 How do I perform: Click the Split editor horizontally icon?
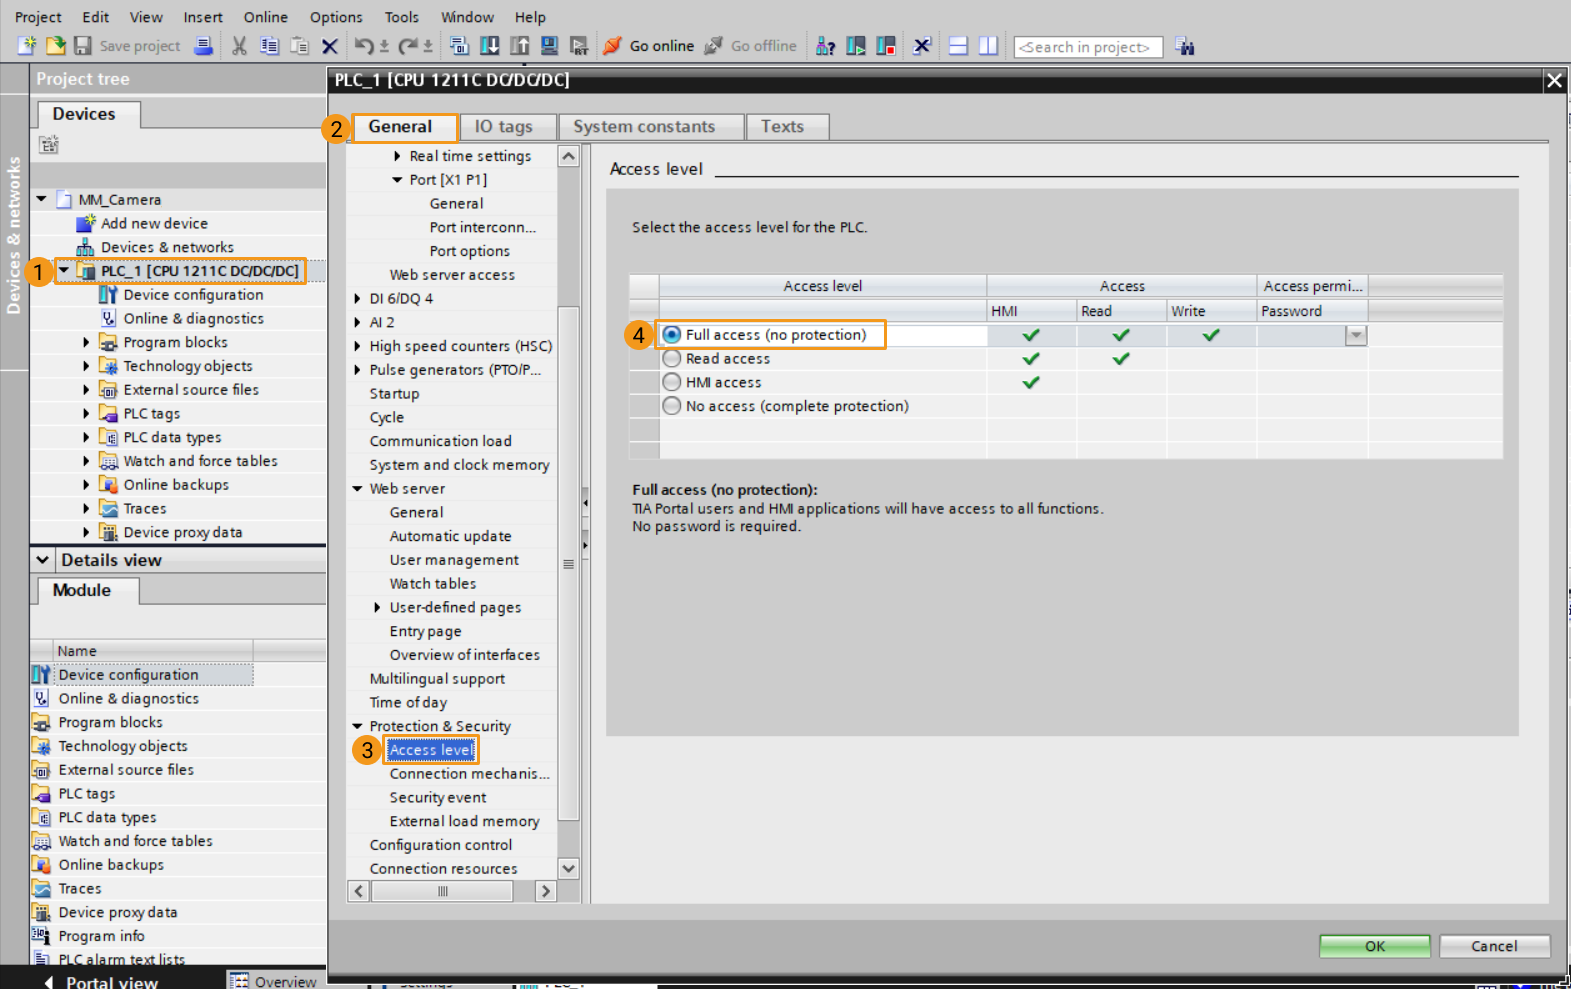(958, 46)
